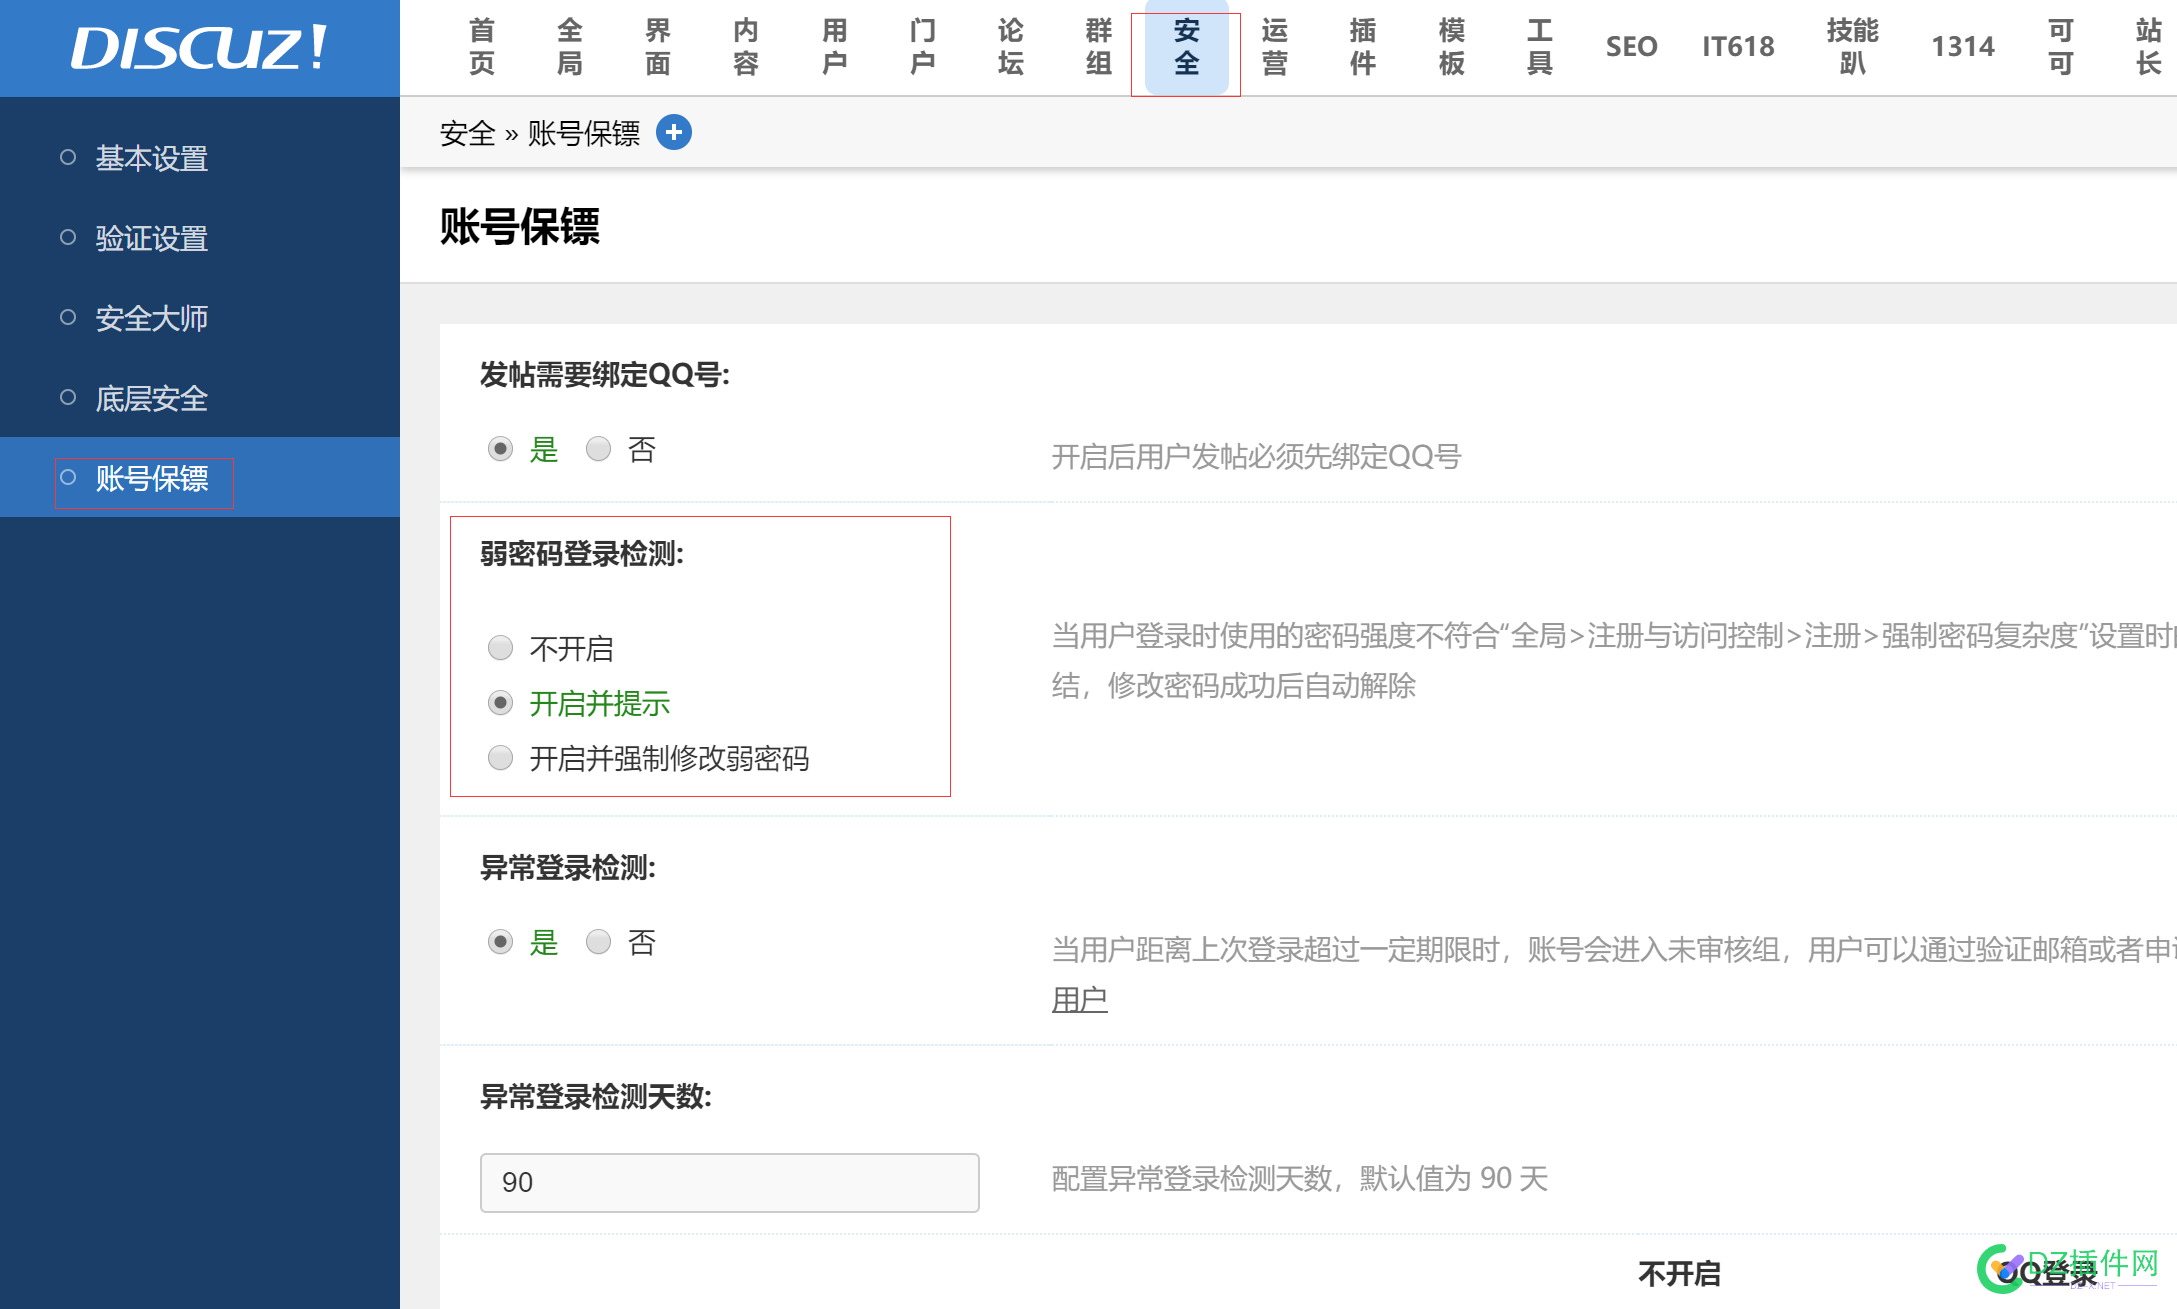Open the 模板 top menu
The width and height of the screenshot is (2177, 1309).
[1451, 47]
